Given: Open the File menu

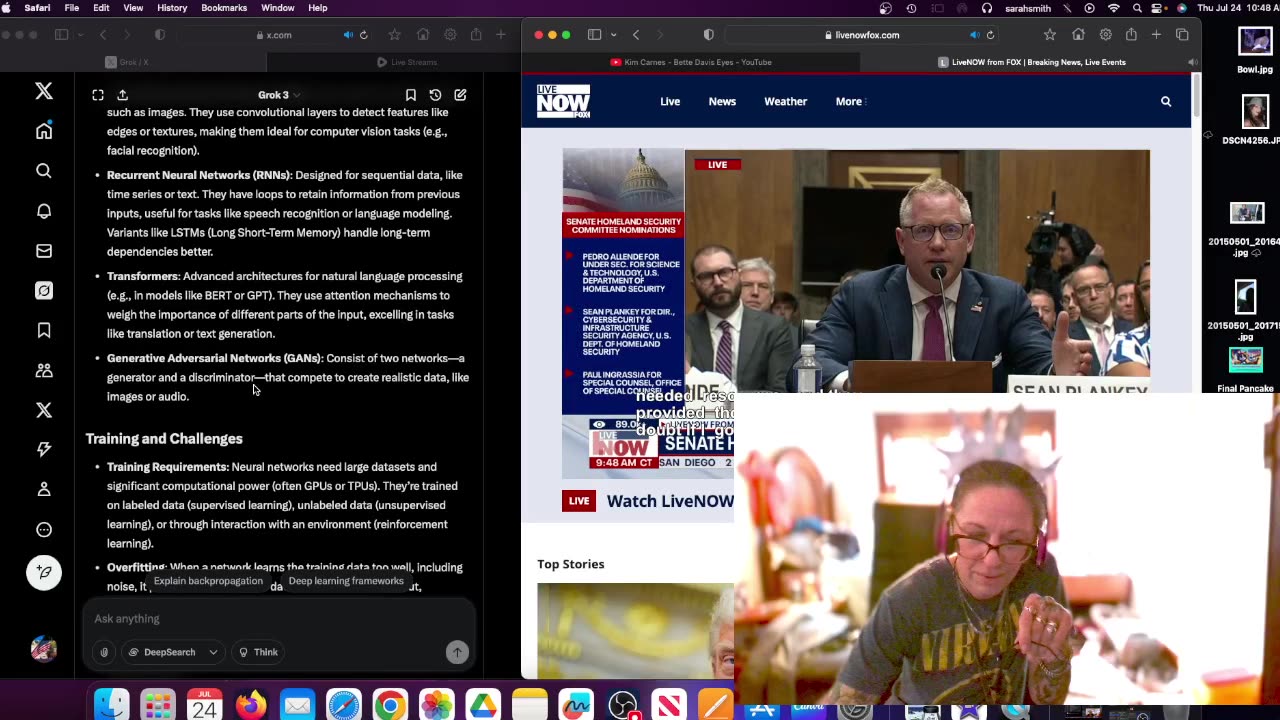Looking at the screenshot, I should pyautogui.click(x=72, y=8).
